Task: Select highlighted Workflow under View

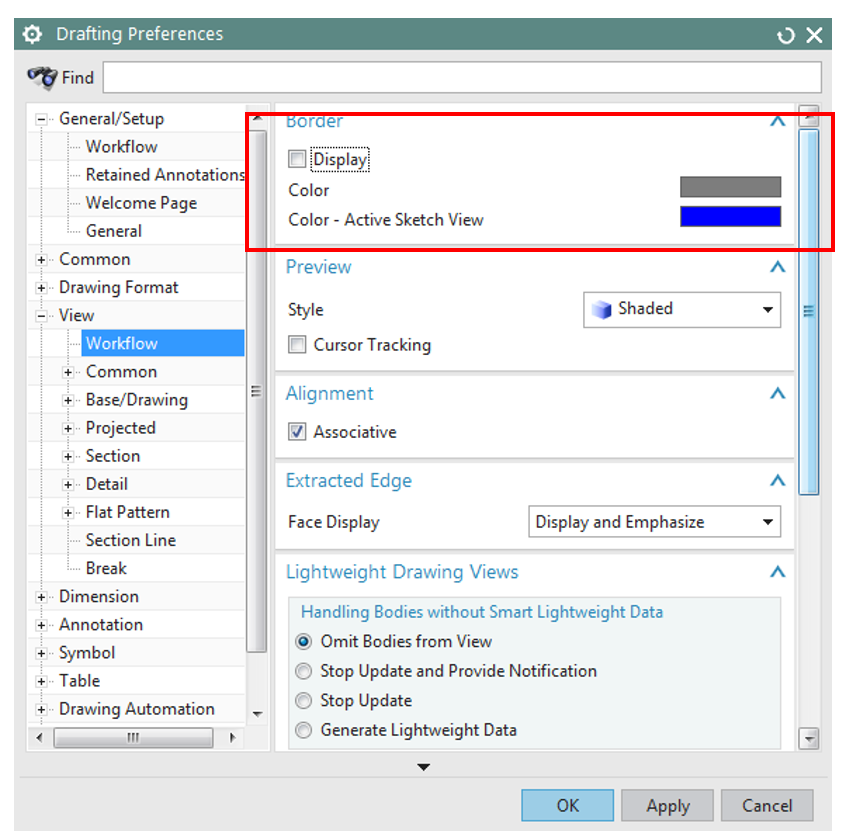Action: (x=163, y=343)
